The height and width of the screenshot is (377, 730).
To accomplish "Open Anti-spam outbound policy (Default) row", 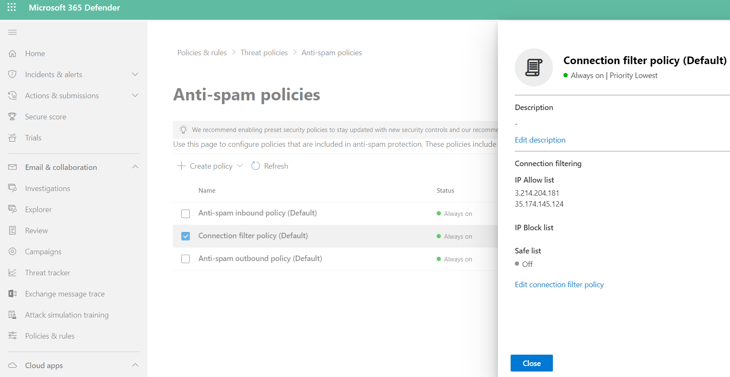I will 260,258.
